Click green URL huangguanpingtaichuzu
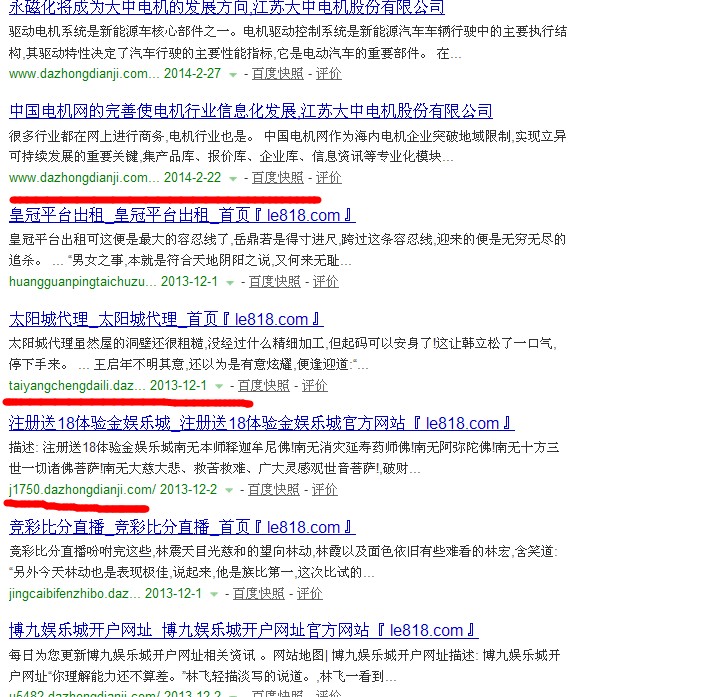The width and height of the screenshot is (727, 697). point(82,281)
